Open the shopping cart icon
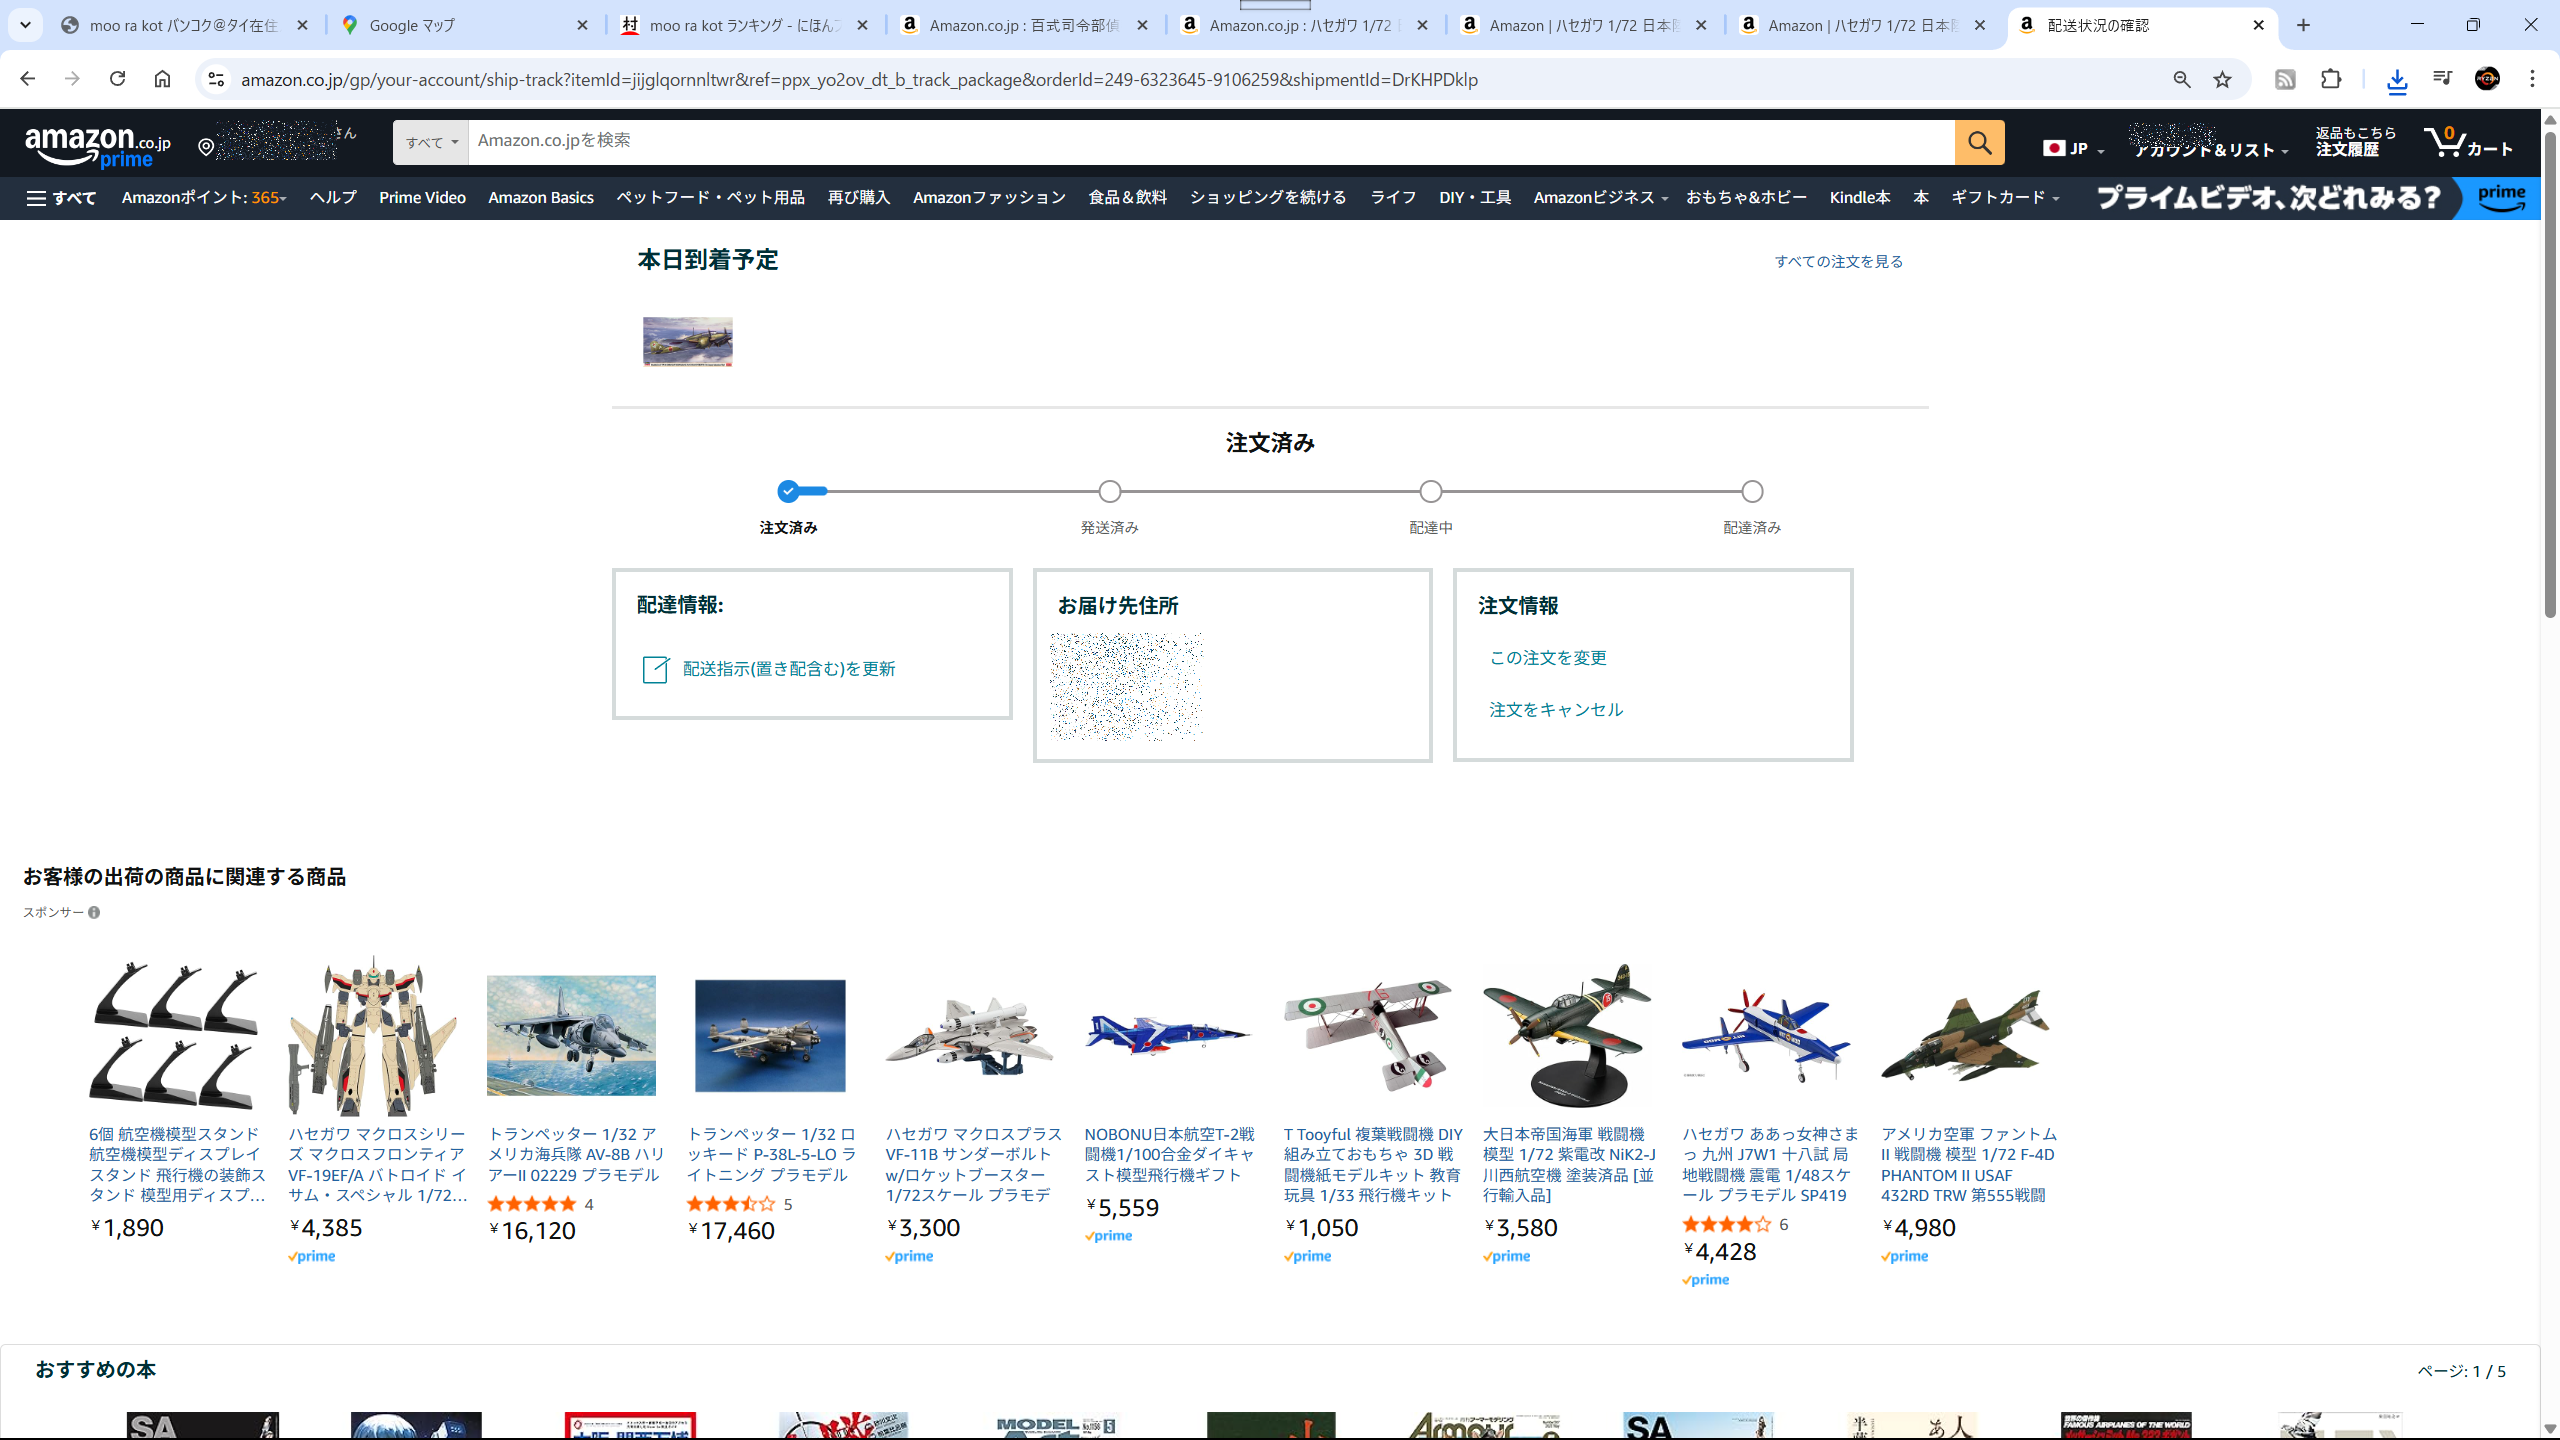This screenshot has width=2560, height=1440. 2467,143
